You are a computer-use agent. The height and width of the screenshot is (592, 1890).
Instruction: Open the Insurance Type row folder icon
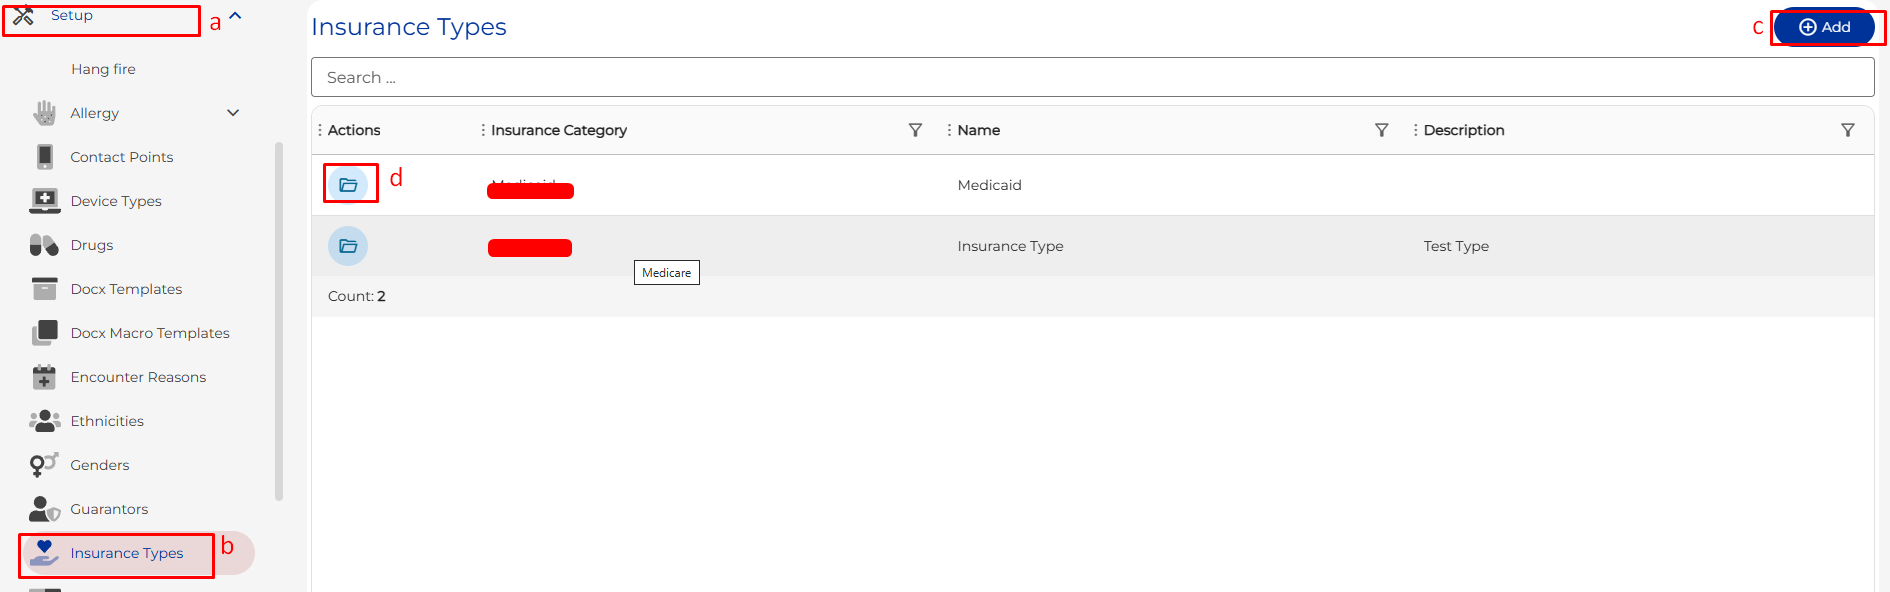tap(348, 246)
